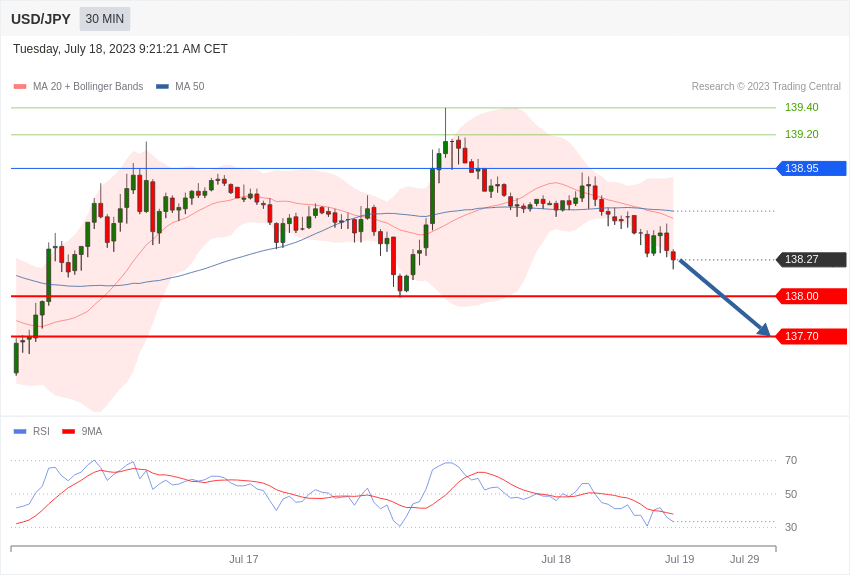Click the MA 20 + Bollinger Bands legend swatch
The width and height of the screenshot is (850, 576).
pyautogui.click(x=20, y=86)
